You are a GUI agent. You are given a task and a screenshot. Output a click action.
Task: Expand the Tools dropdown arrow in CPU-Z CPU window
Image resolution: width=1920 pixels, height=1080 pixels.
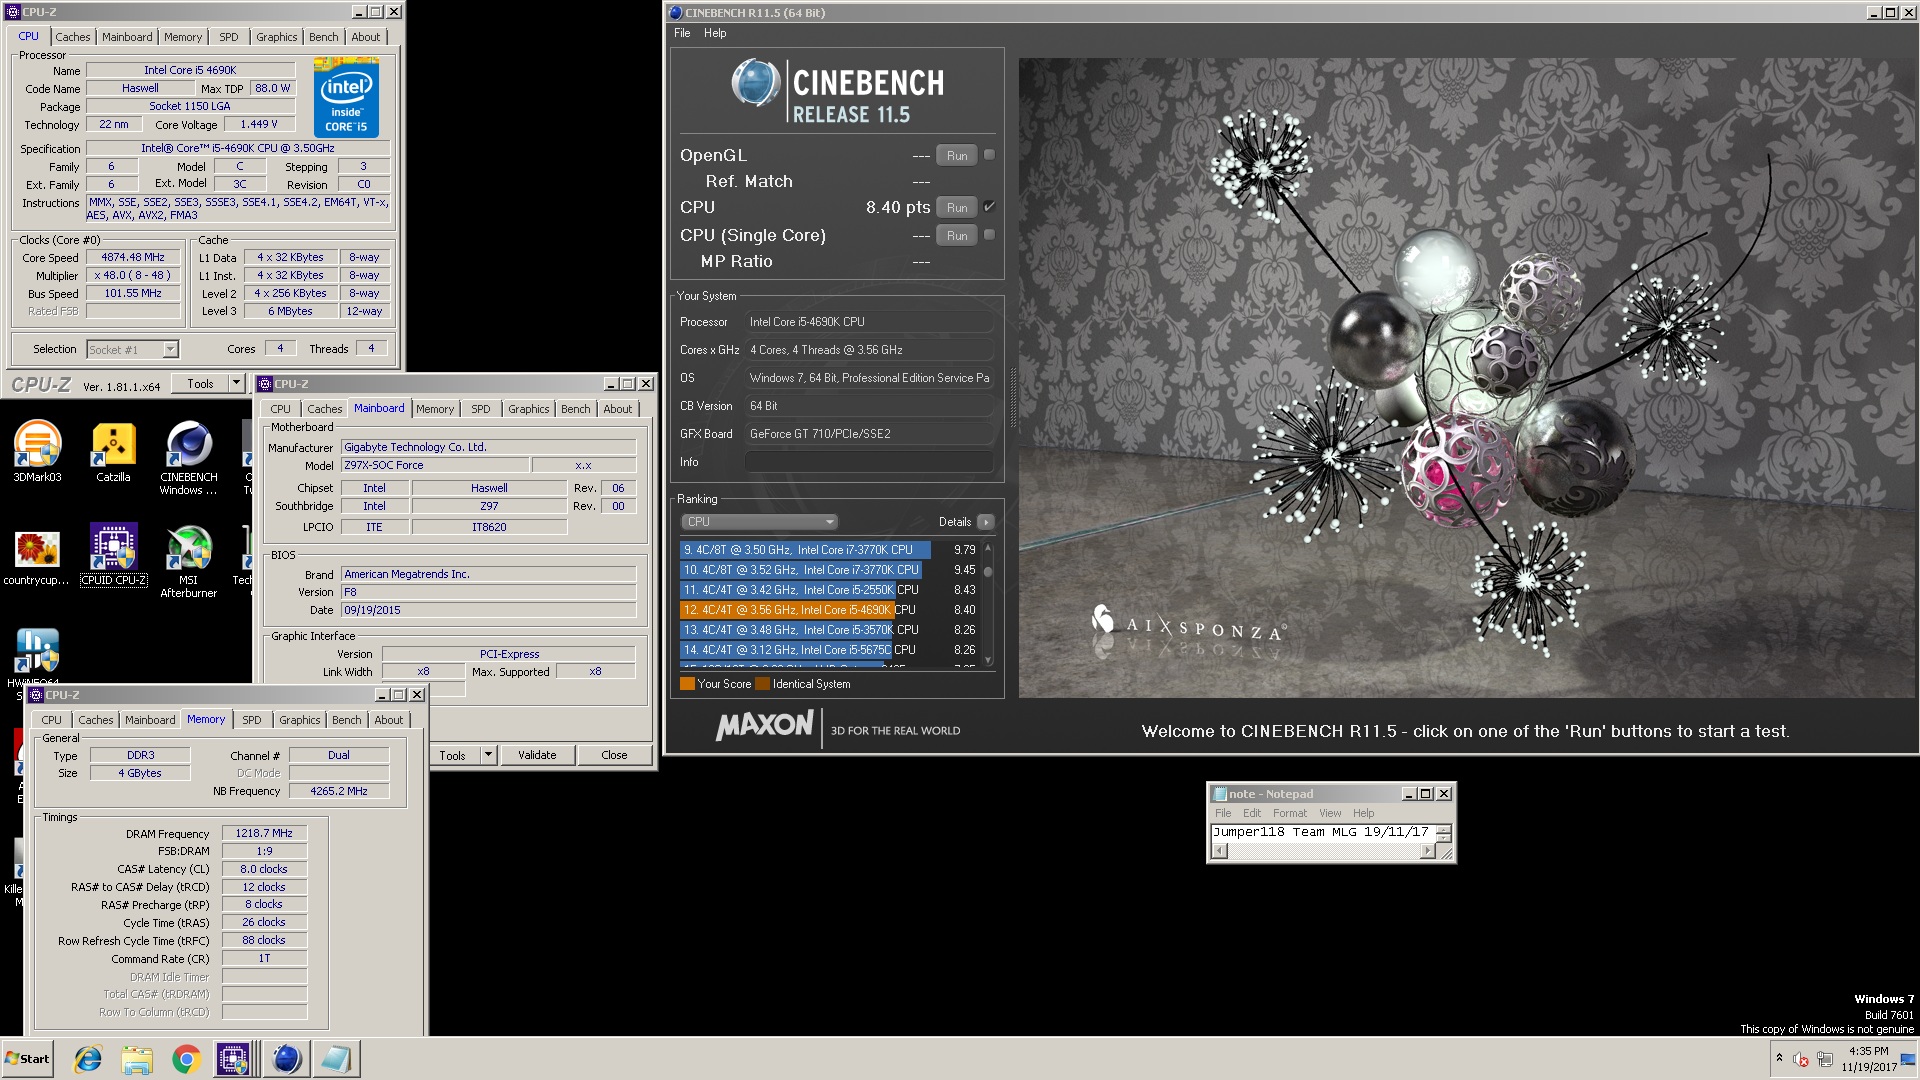tap(236, 383)
